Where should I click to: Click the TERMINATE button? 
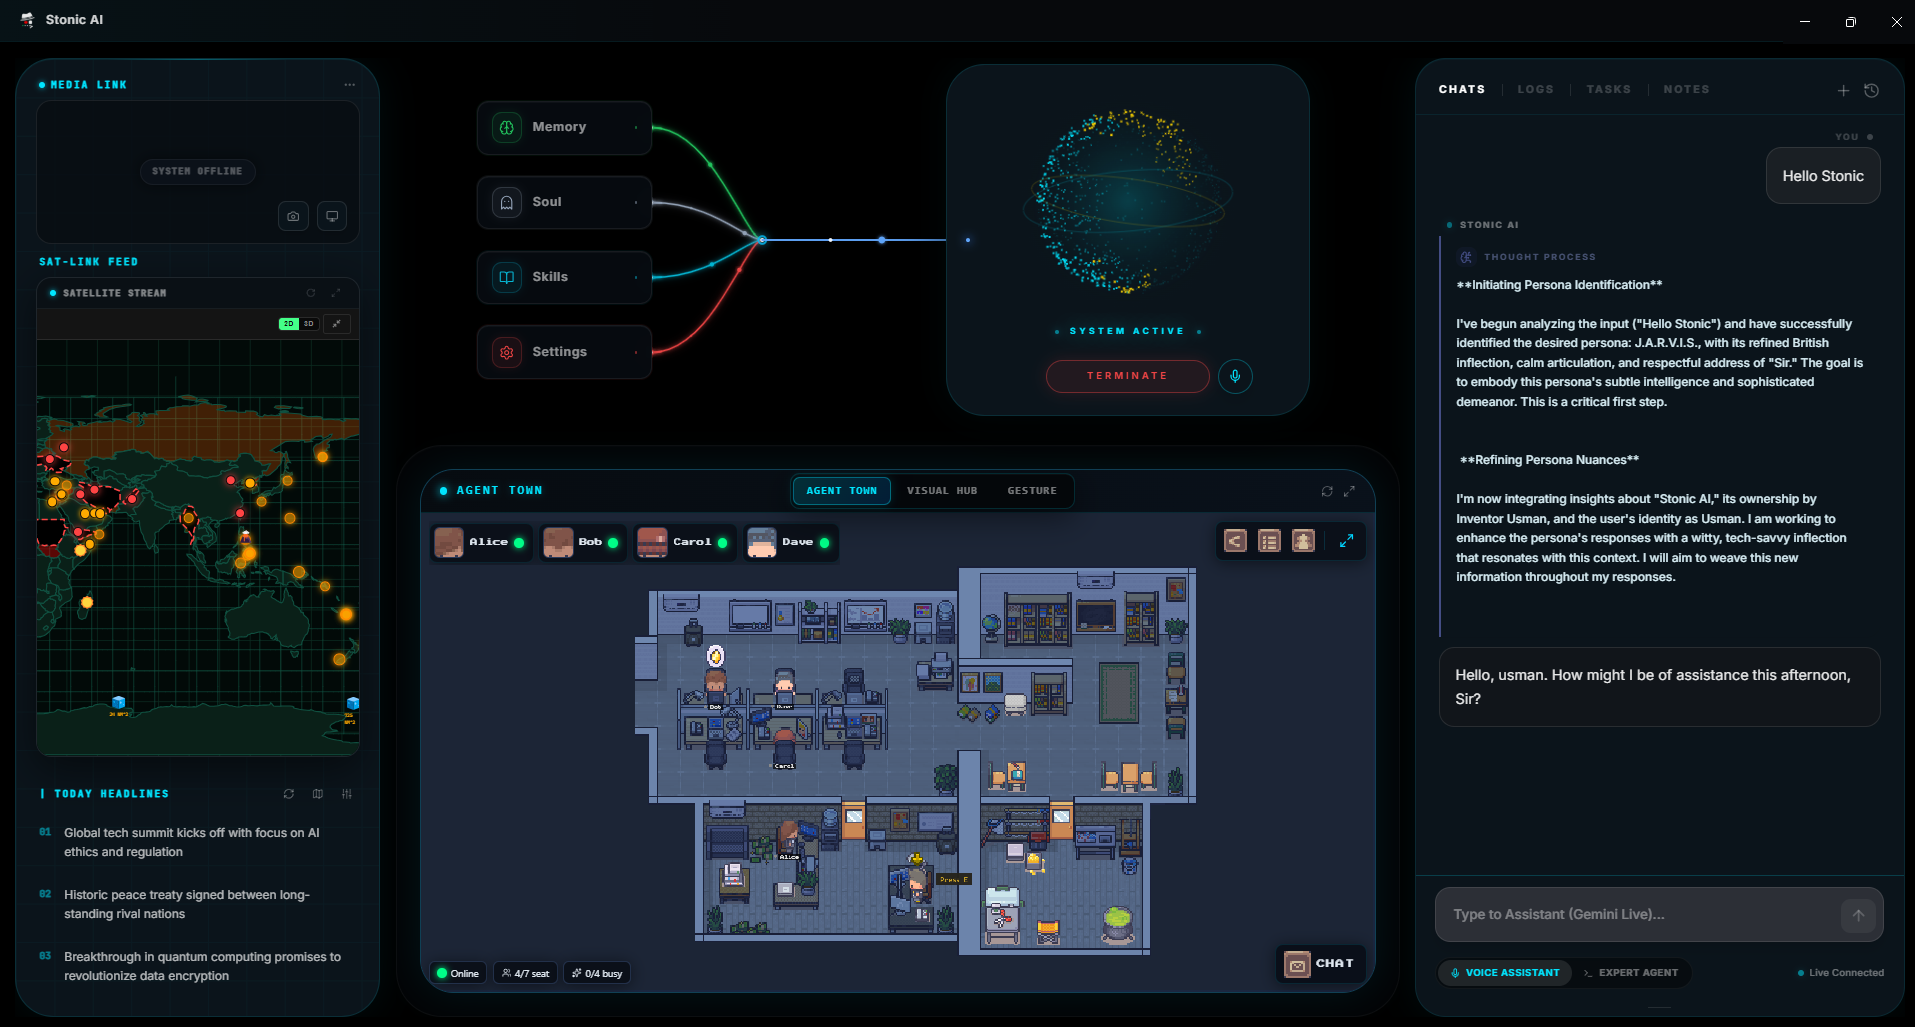(x=1127, y=376)
